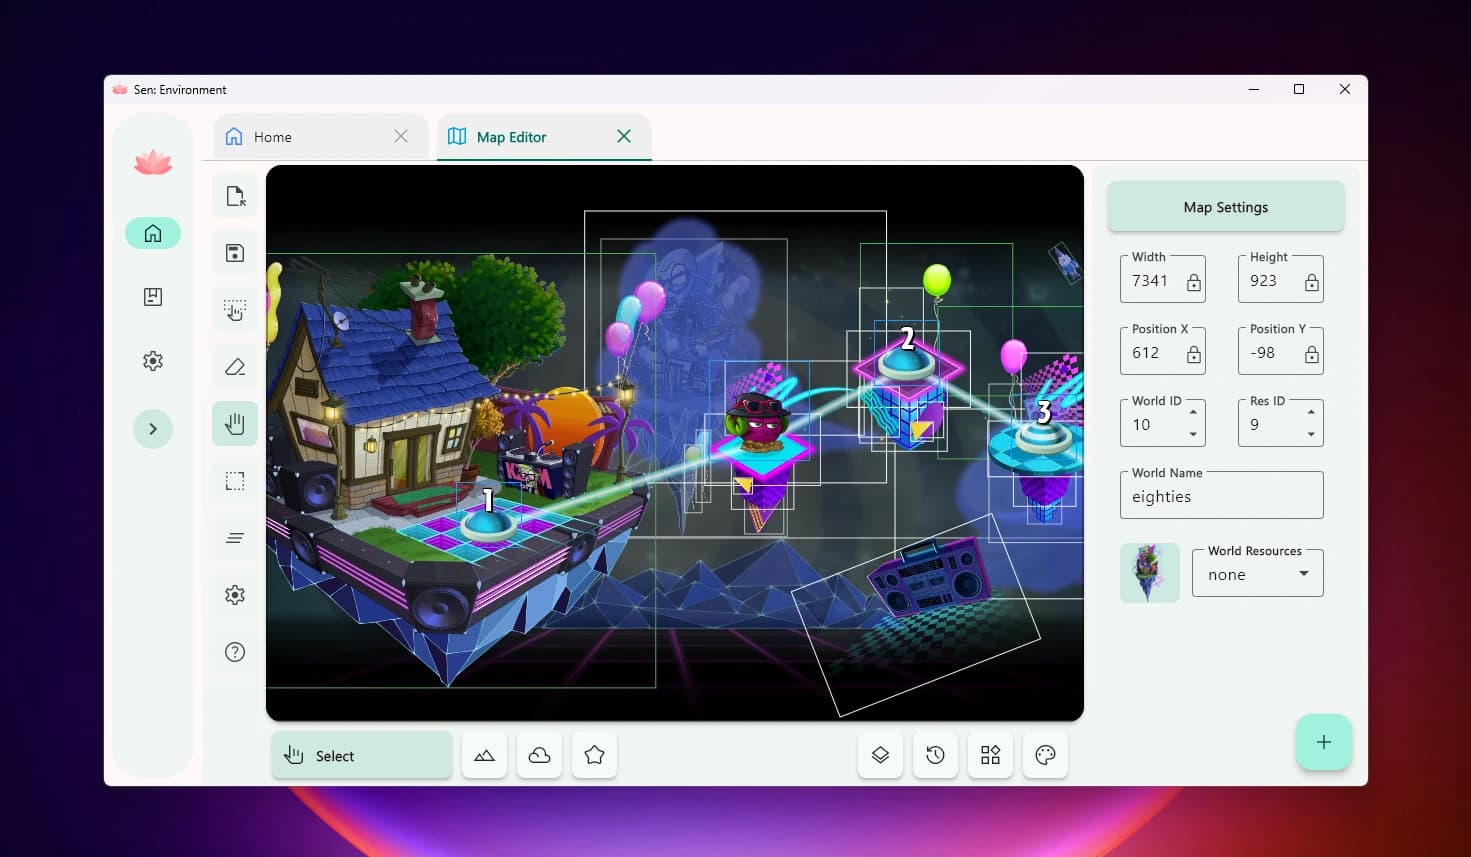The width and height of the screenshot is (1471, 857).
Task: Open the color palette icon
Action: (x=1045, y=755)
